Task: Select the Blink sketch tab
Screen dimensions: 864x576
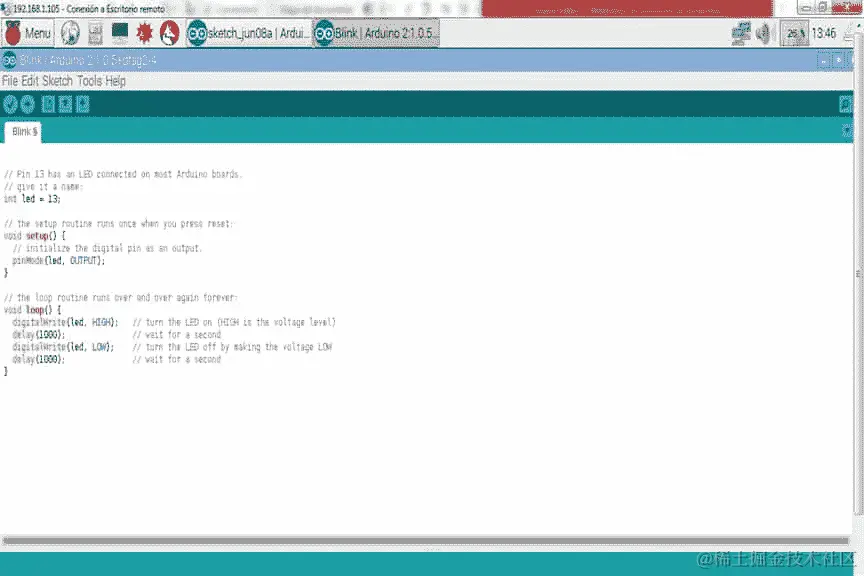Action: pos(23,132)
